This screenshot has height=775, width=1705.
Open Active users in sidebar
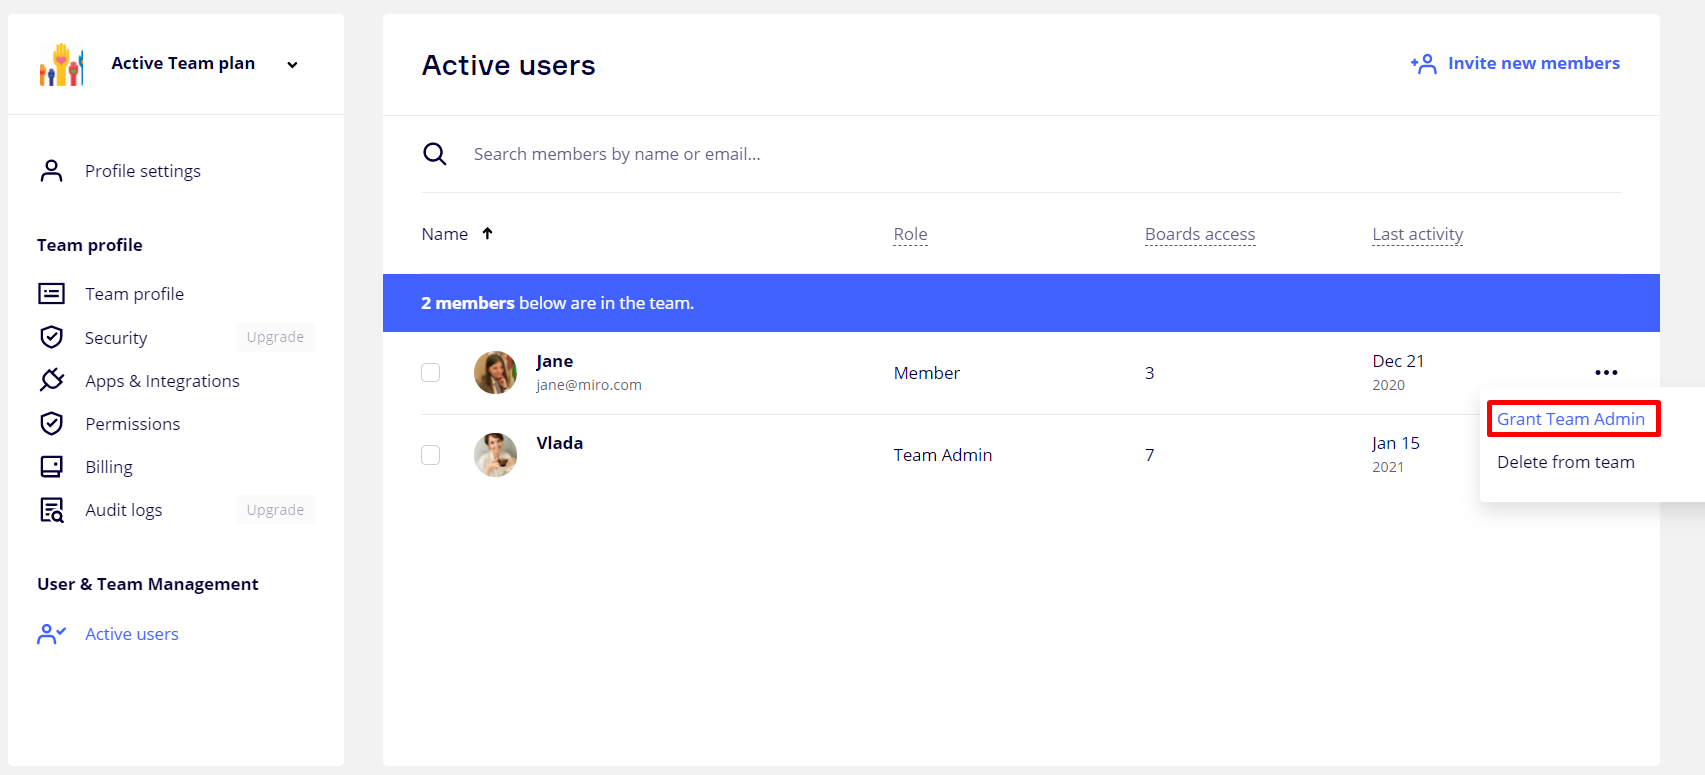click(131, 634)
